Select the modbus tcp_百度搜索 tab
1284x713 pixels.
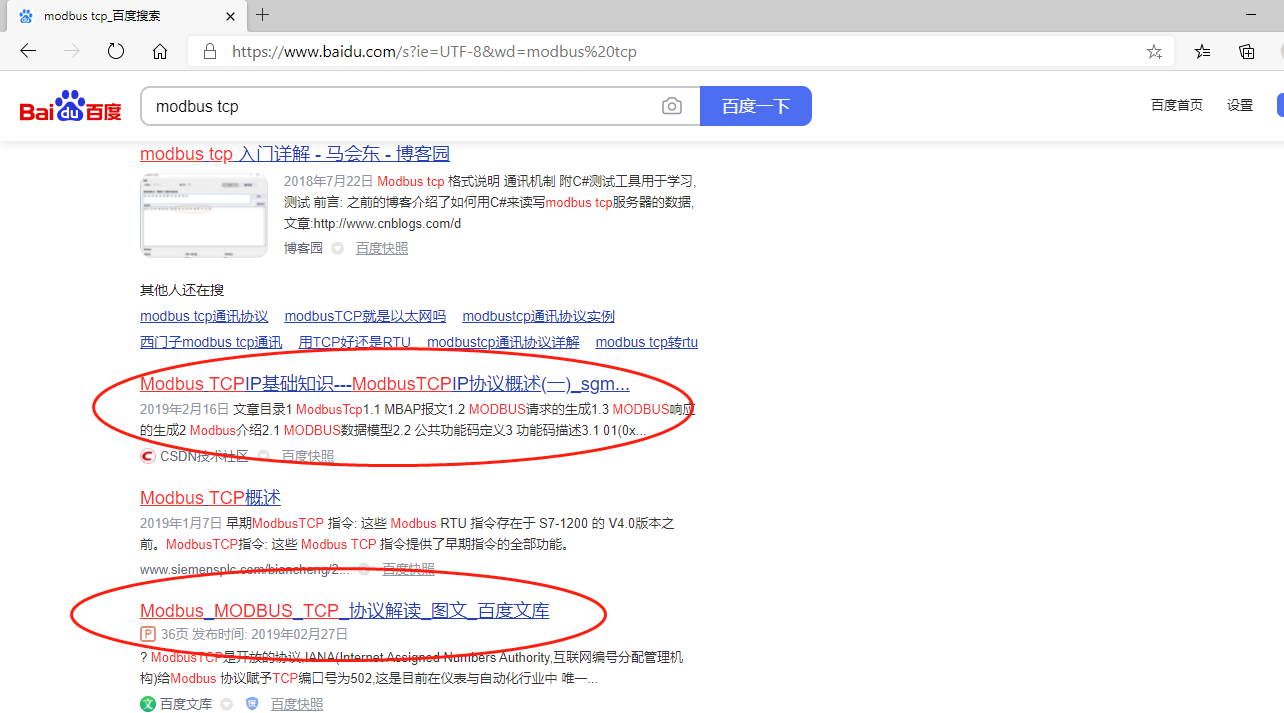pyautogui.click(x=124, y=16)
